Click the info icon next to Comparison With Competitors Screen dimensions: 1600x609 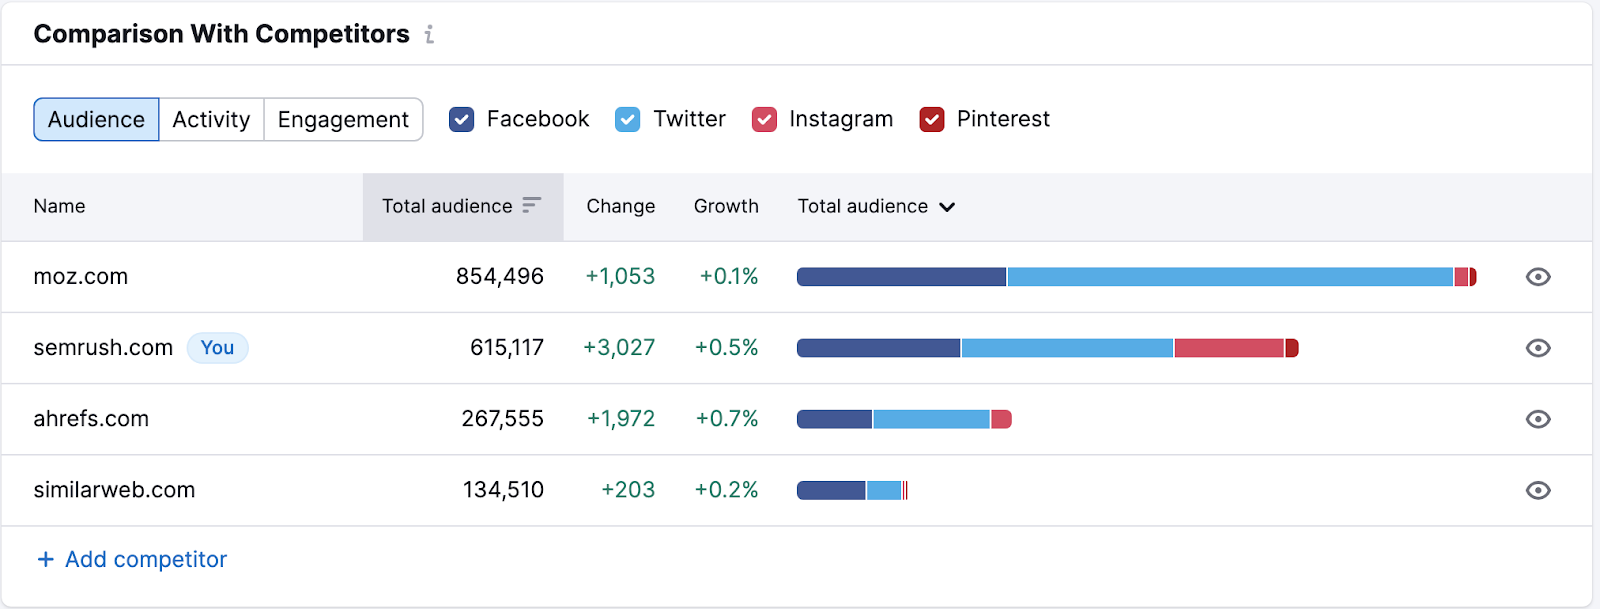point(430,33)
